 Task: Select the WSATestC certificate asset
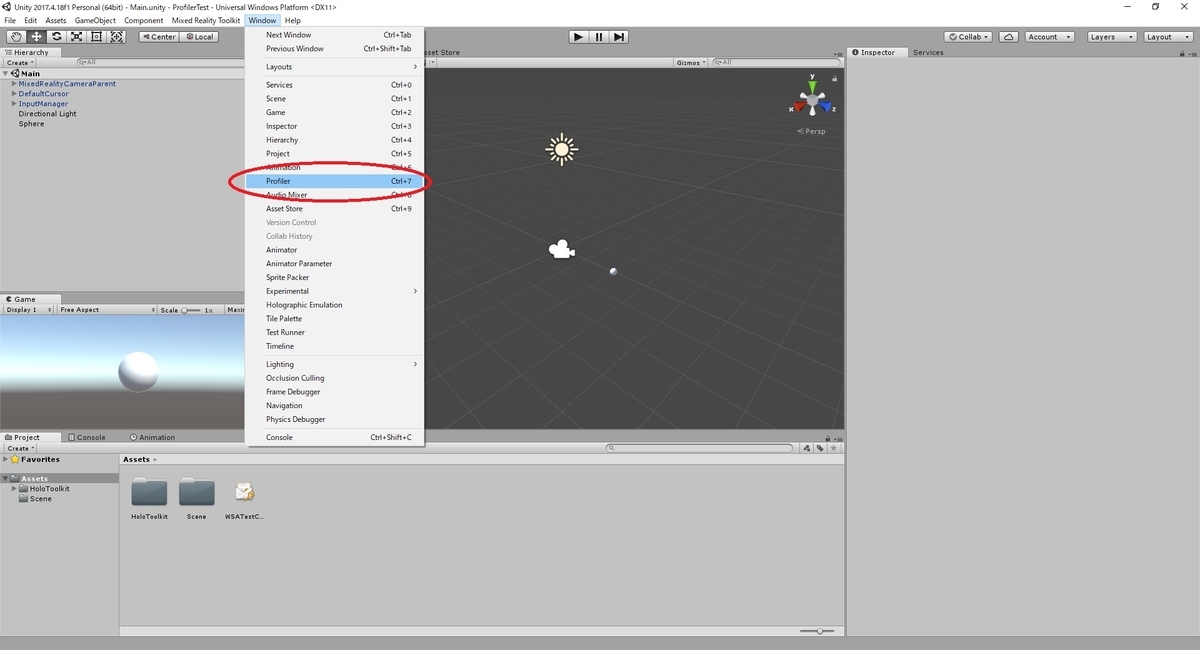point(244,493)
